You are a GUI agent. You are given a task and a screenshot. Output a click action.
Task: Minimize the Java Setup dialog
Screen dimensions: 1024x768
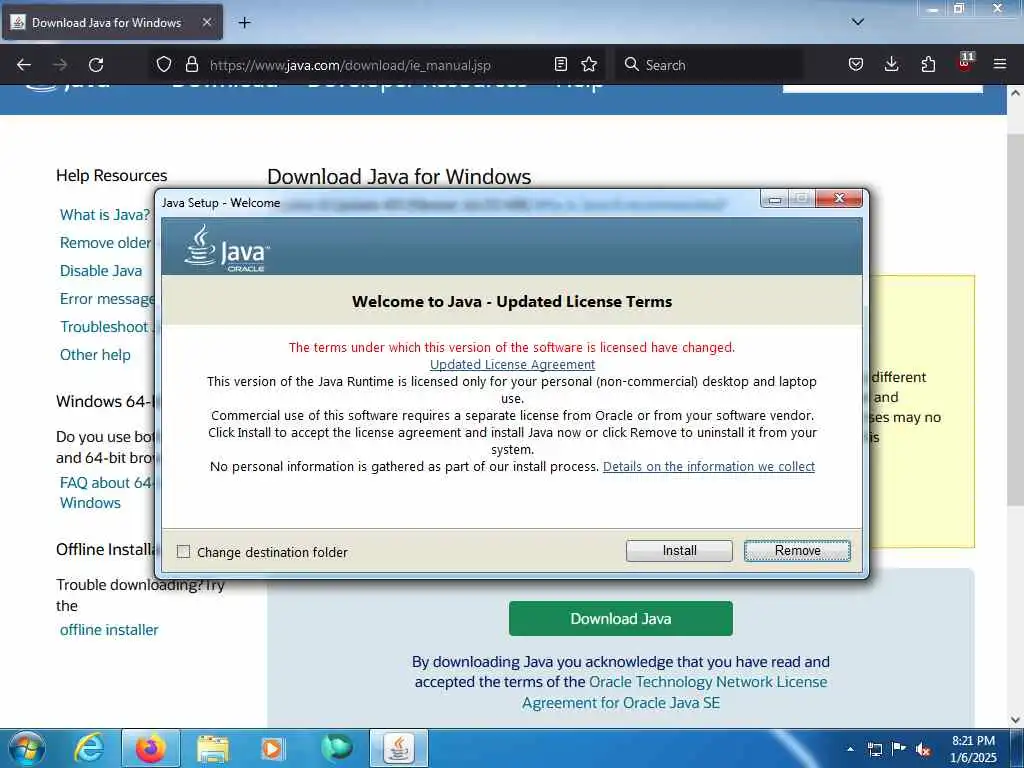pyautogui.click(x=775, y=199)
